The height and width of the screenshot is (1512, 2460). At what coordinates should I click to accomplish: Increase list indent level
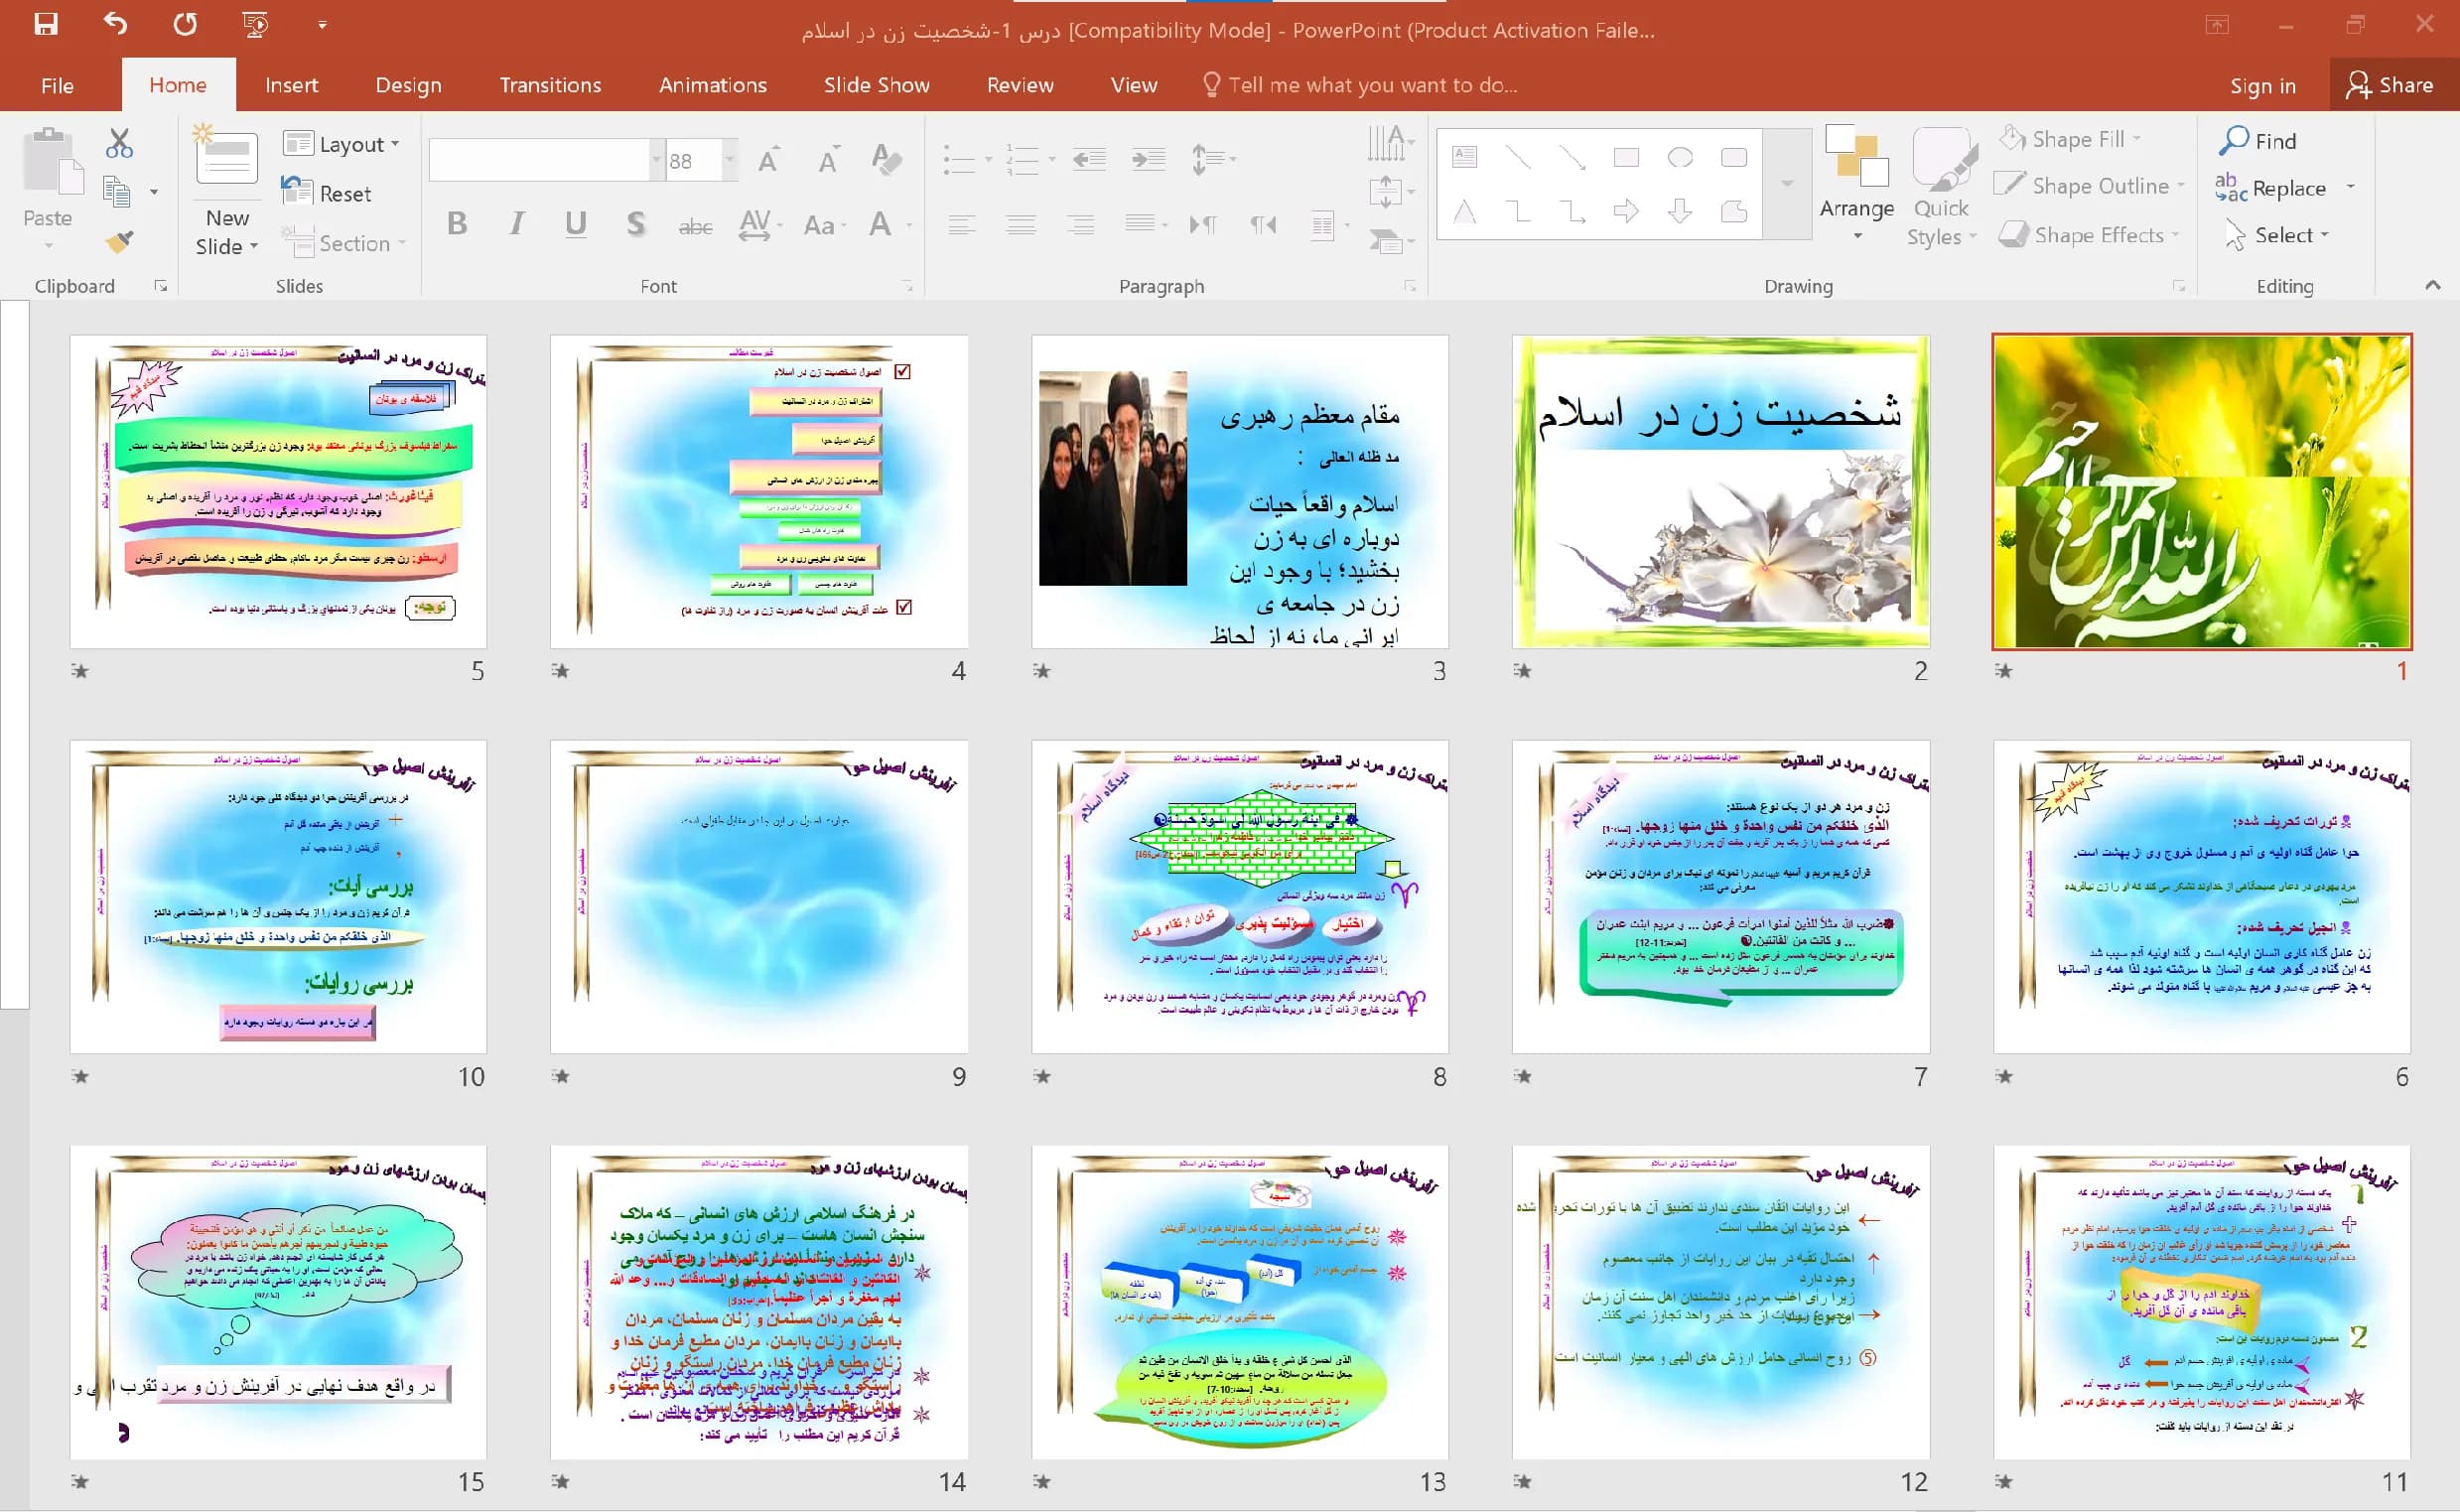tap(1148, 159)
